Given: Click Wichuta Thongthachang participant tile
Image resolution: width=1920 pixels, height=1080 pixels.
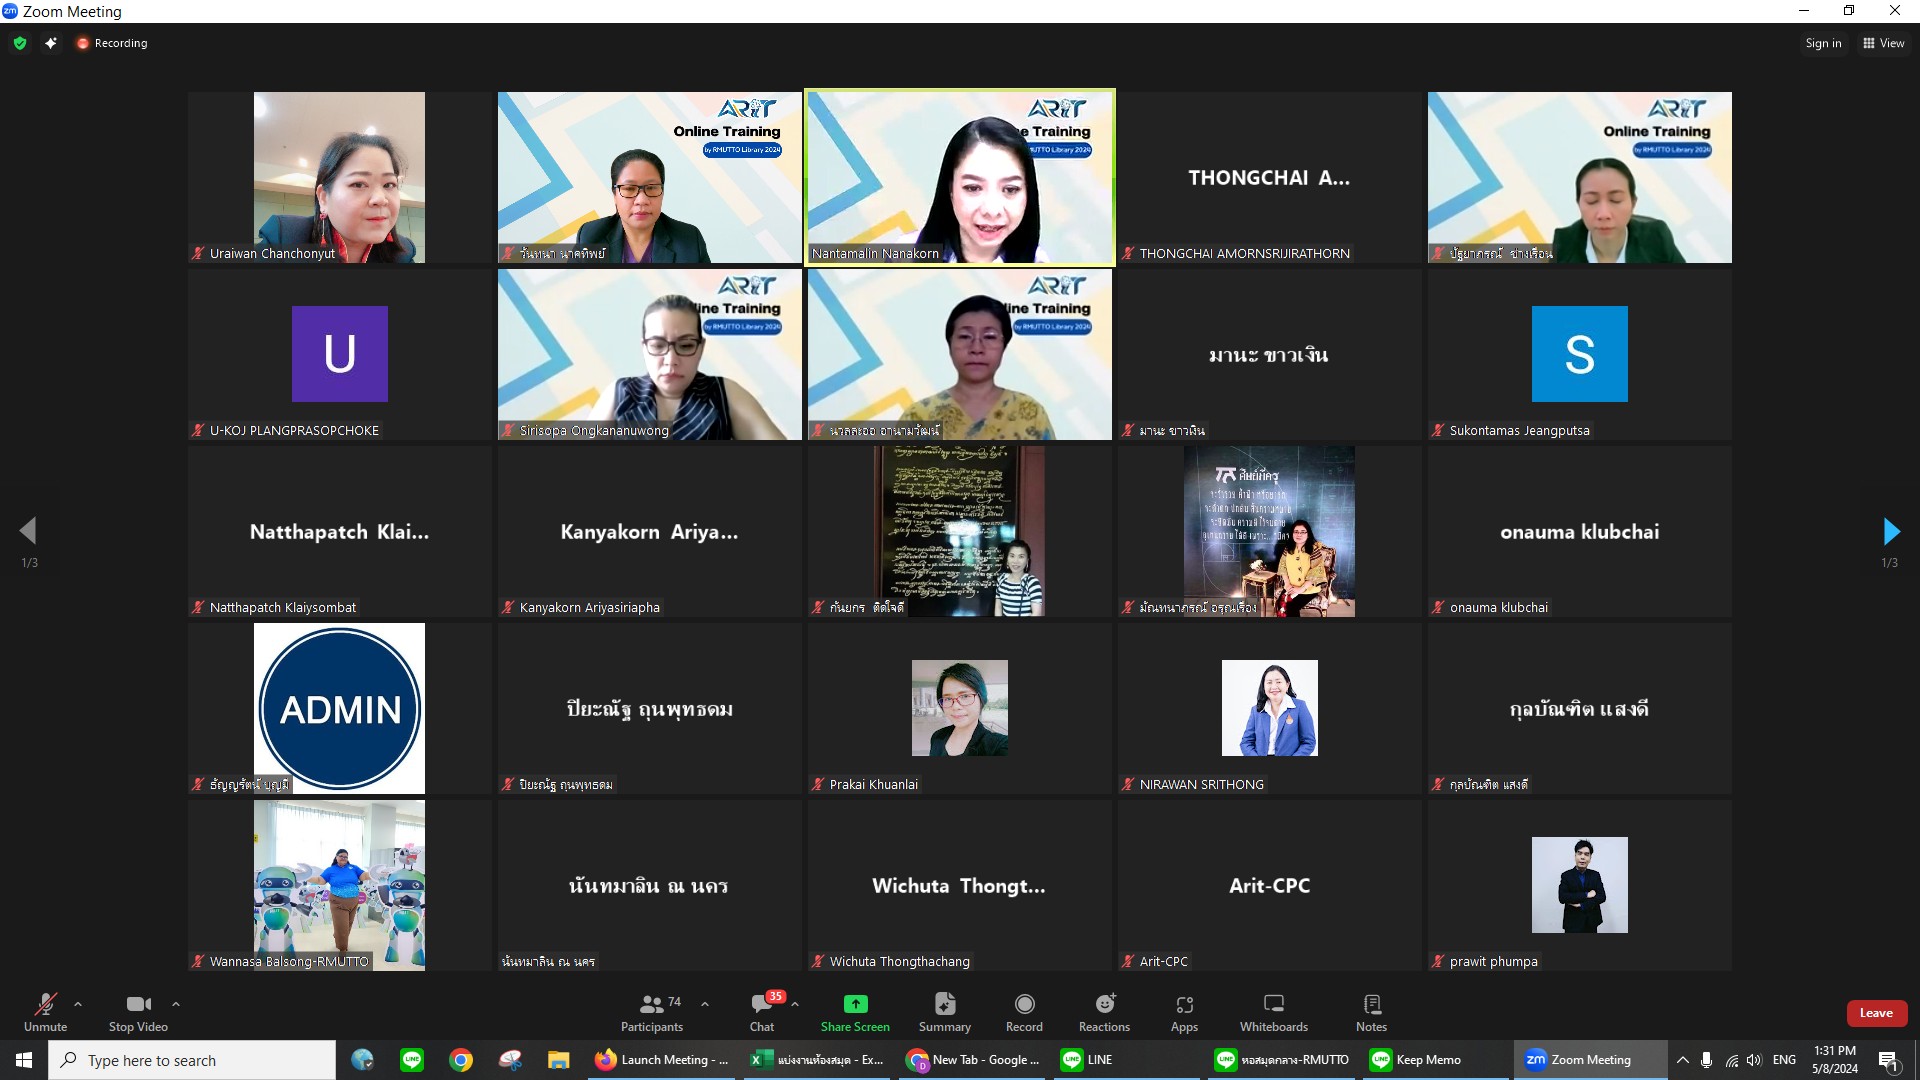Looking at the screenshot, I should (960, 885).
